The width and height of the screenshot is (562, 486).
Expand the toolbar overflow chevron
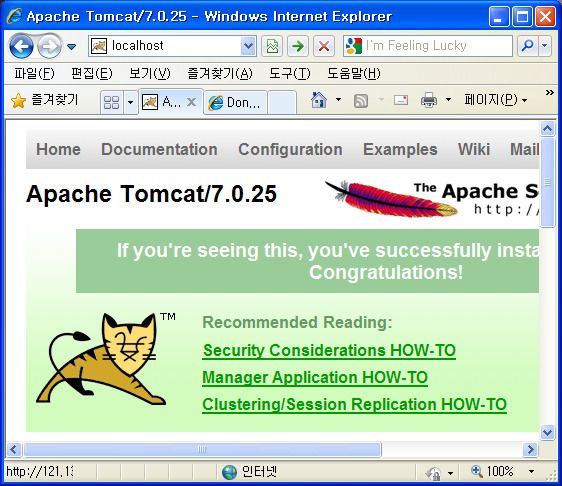click(549, 92)
